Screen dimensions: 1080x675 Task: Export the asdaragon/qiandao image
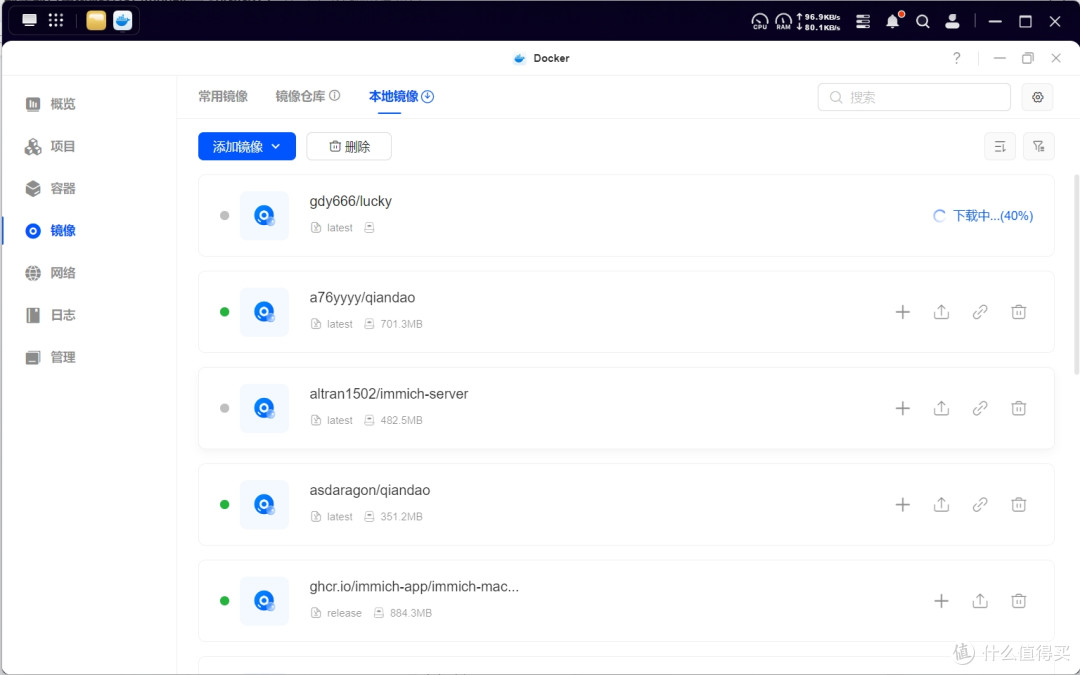941,505
